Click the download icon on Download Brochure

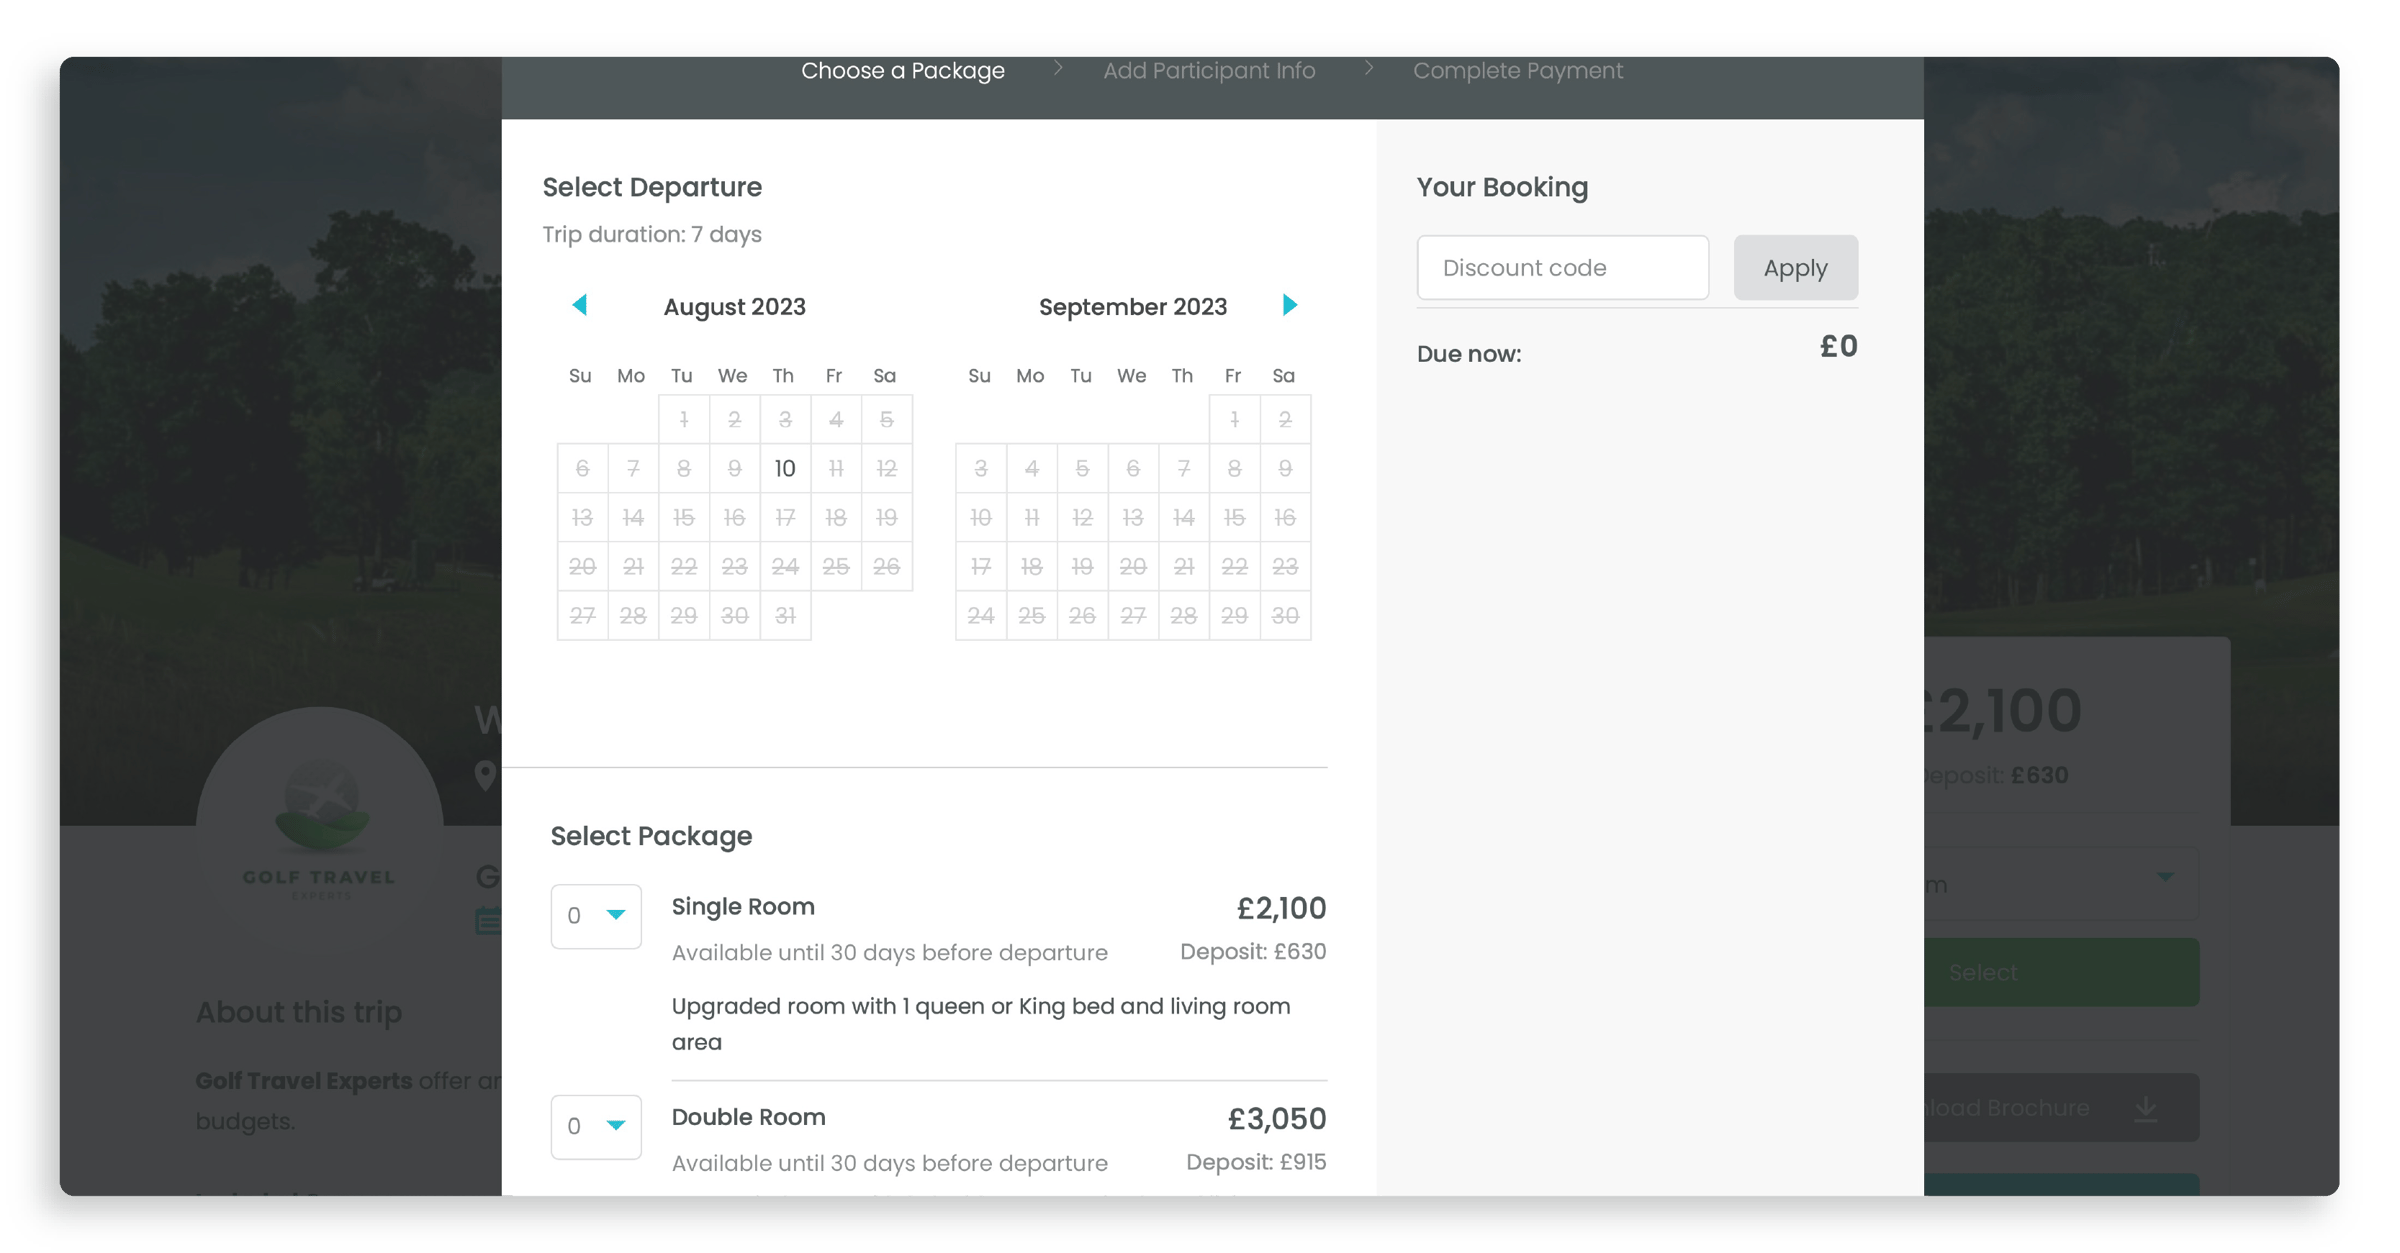(2146, 1107)
